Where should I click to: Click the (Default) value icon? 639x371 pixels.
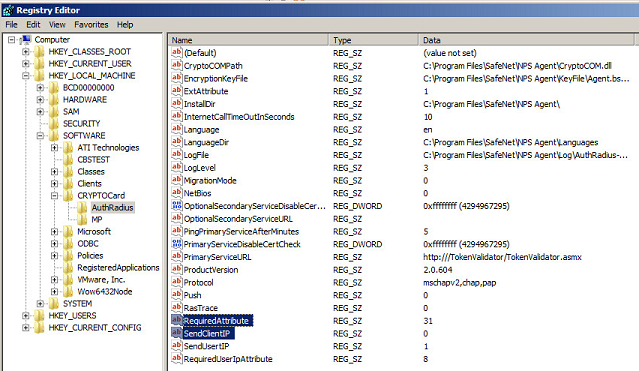click(x=176, y=52)
